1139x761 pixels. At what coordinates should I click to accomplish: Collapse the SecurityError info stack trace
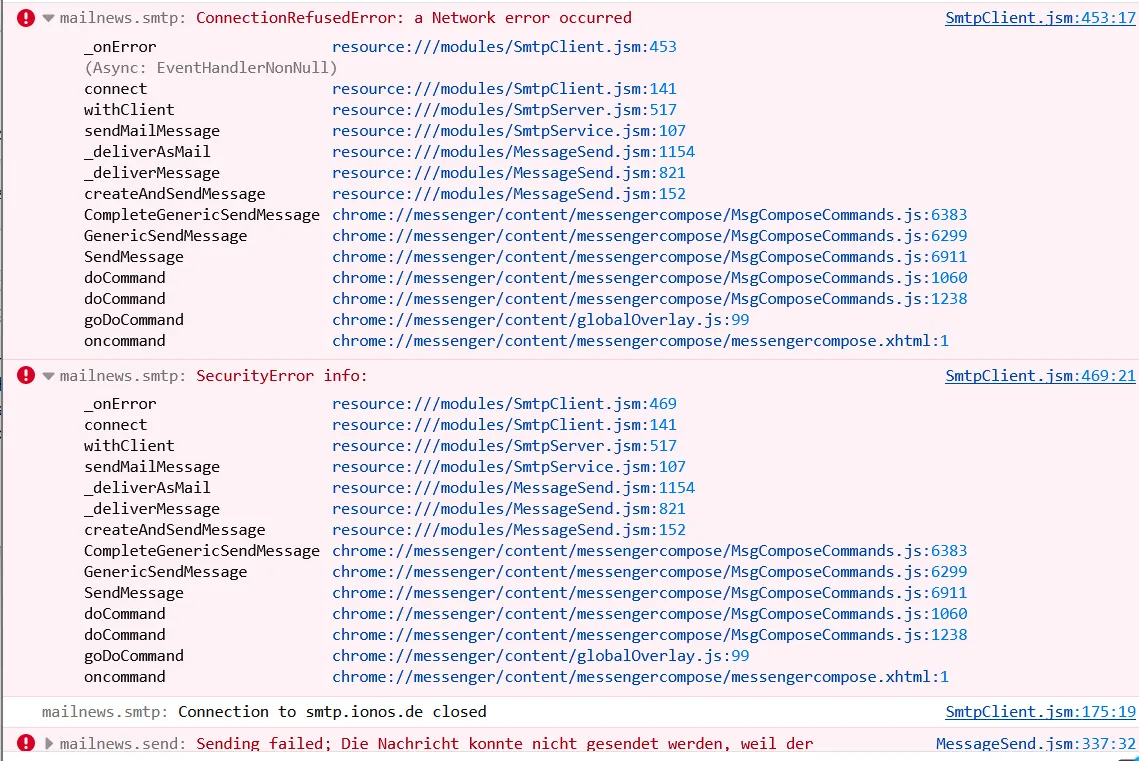(49, 376)
